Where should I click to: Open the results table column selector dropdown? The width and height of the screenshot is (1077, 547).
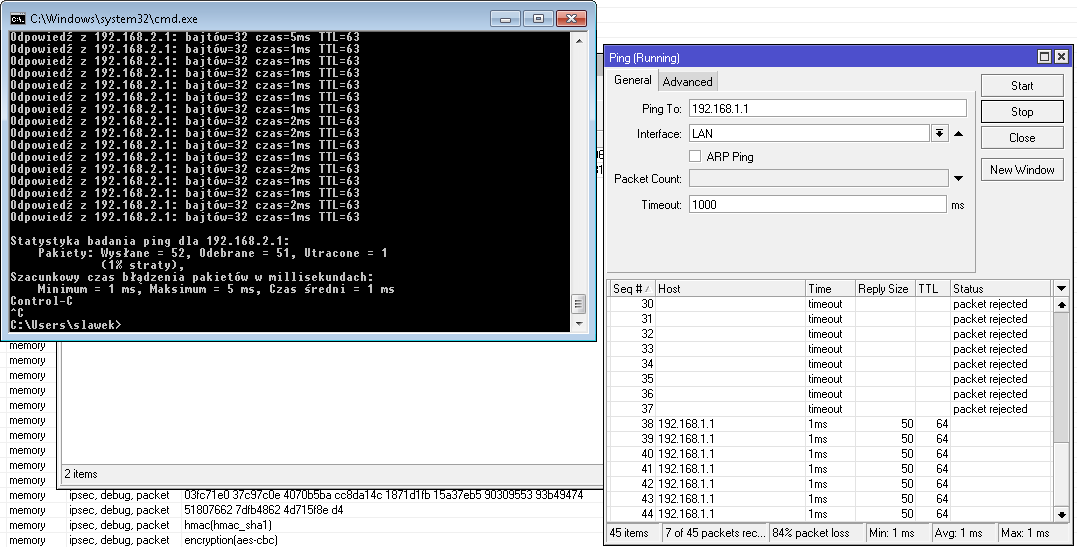coord(1061,288)
